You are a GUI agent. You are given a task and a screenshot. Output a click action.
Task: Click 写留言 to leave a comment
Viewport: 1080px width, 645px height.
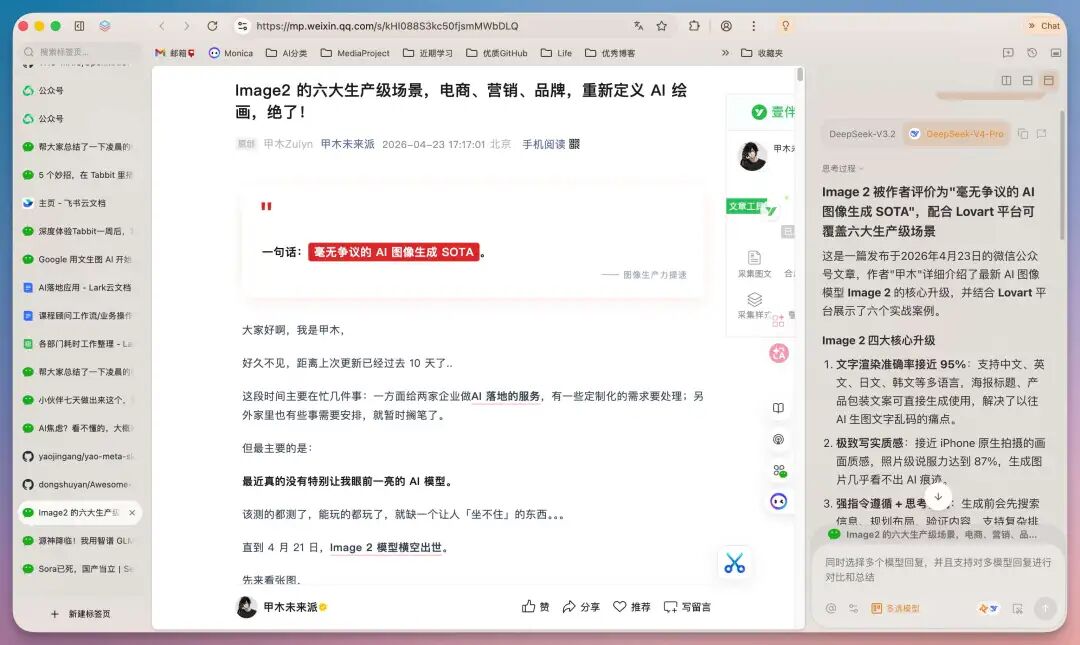(x=687, y=606)
